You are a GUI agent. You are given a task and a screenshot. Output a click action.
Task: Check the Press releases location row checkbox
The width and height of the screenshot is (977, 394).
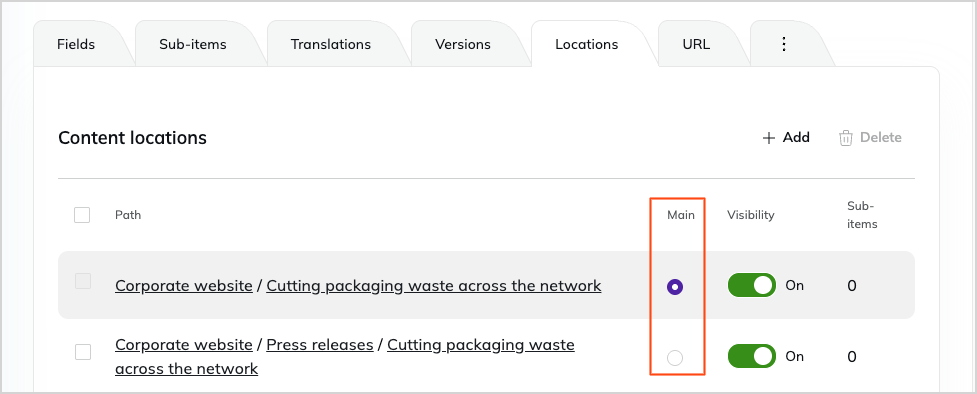point(83,352)
